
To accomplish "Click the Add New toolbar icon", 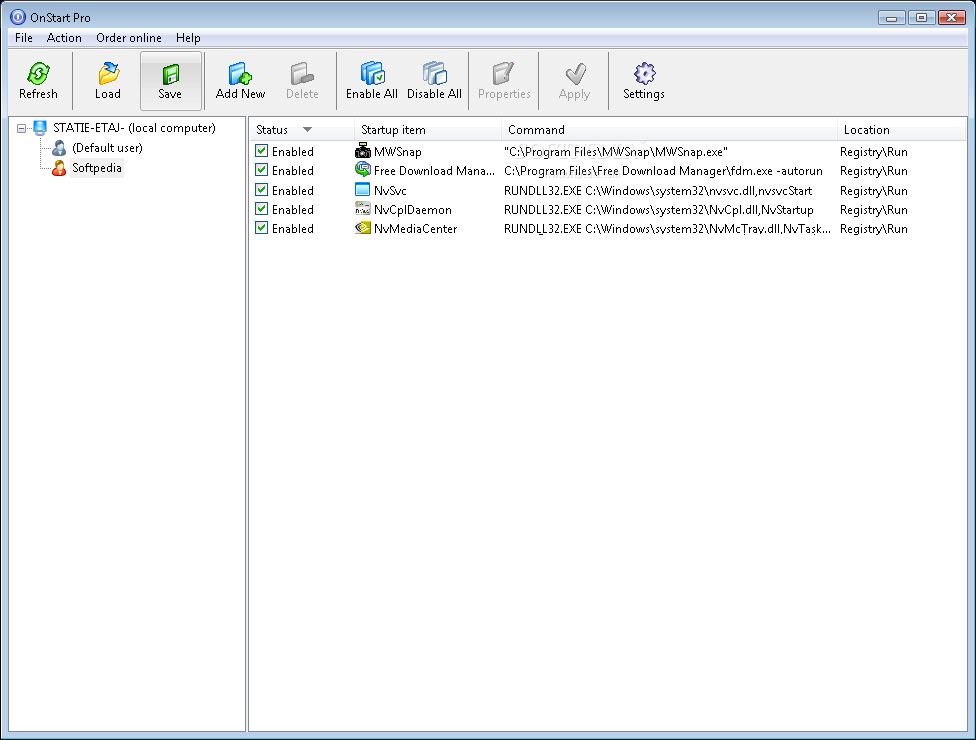I will coord(240,73).
